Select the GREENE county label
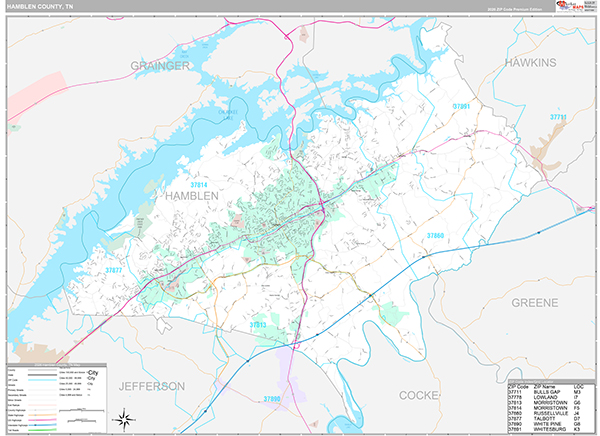 pyautogui.click(x=535, y=303)
